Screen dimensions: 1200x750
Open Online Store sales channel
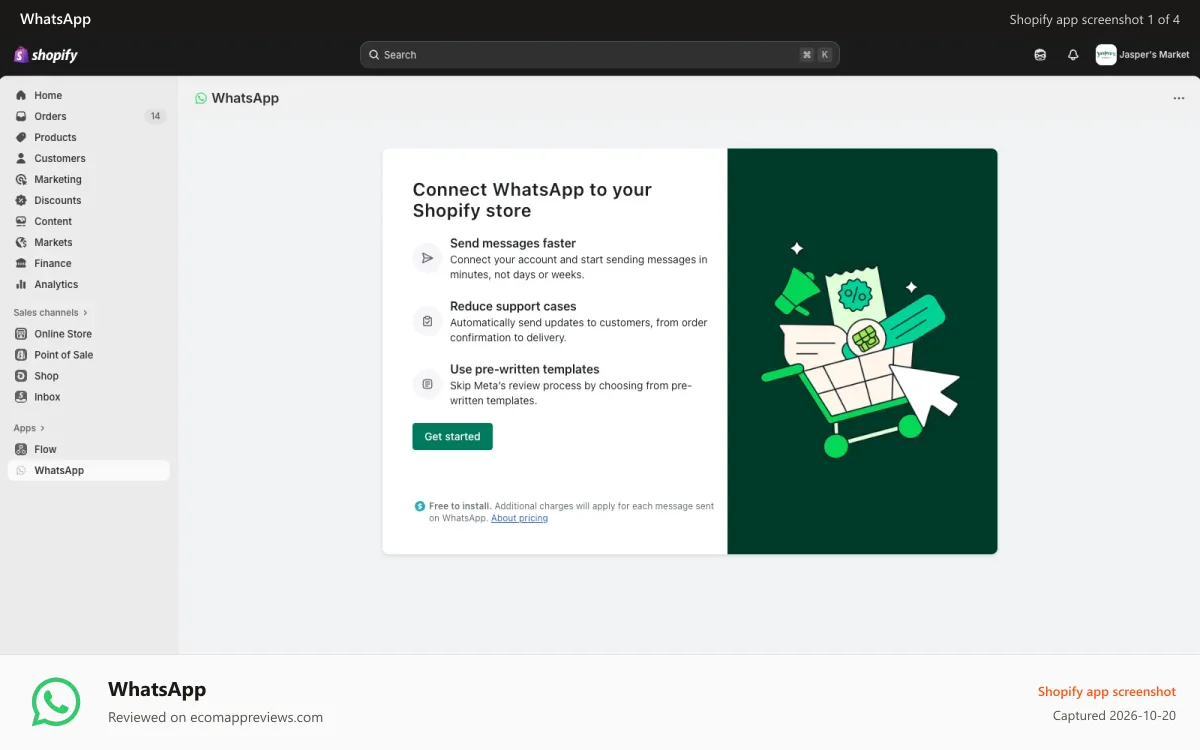pyautogui.click(x=63, y=334)
